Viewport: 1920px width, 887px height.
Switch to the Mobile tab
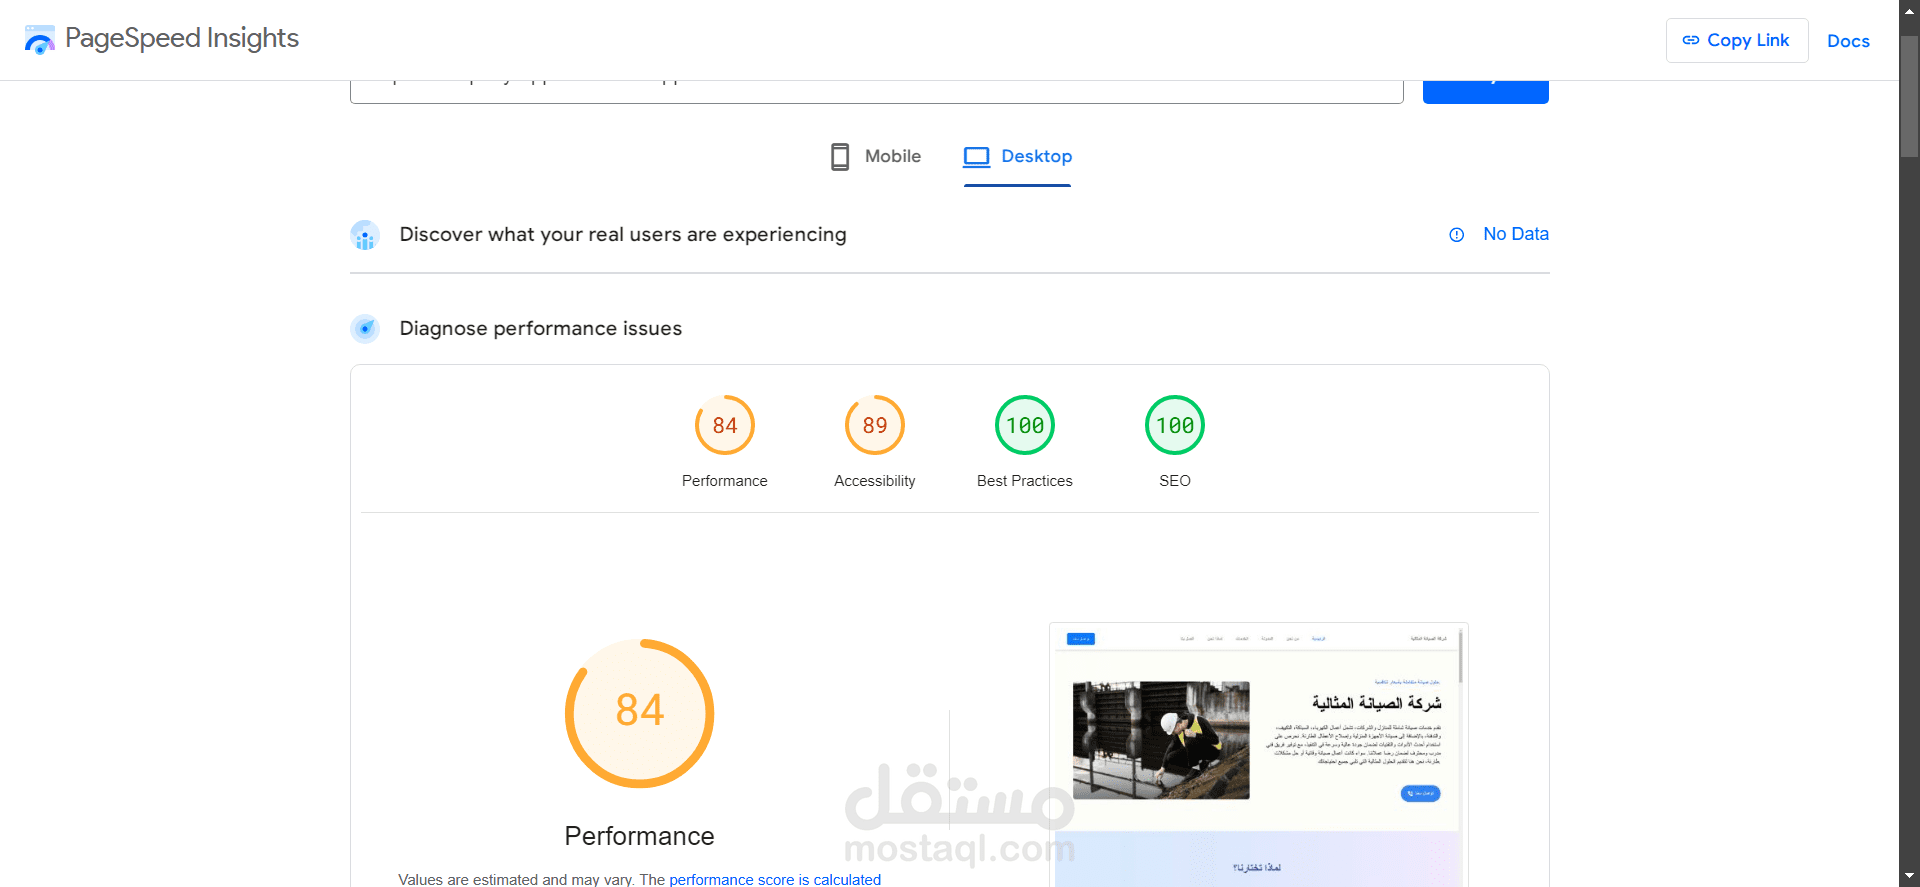[876, 157]
